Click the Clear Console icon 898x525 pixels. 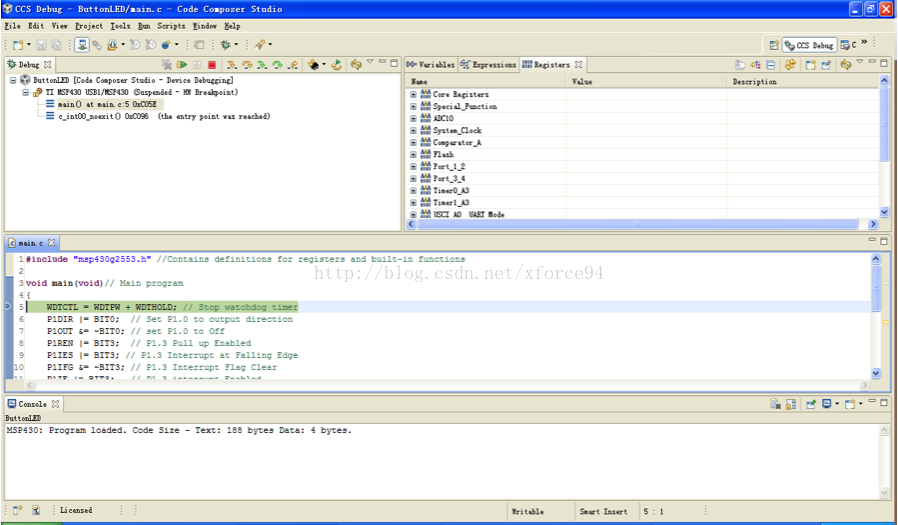(x=775, y=404)
